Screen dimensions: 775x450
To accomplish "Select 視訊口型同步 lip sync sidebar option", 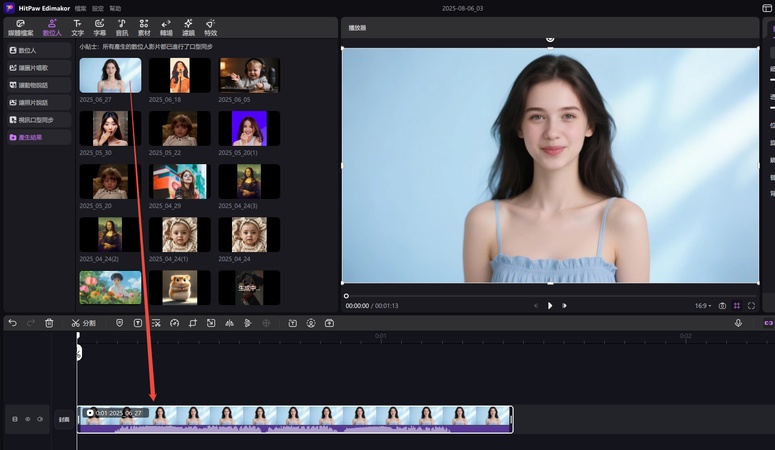I will 39,120.
